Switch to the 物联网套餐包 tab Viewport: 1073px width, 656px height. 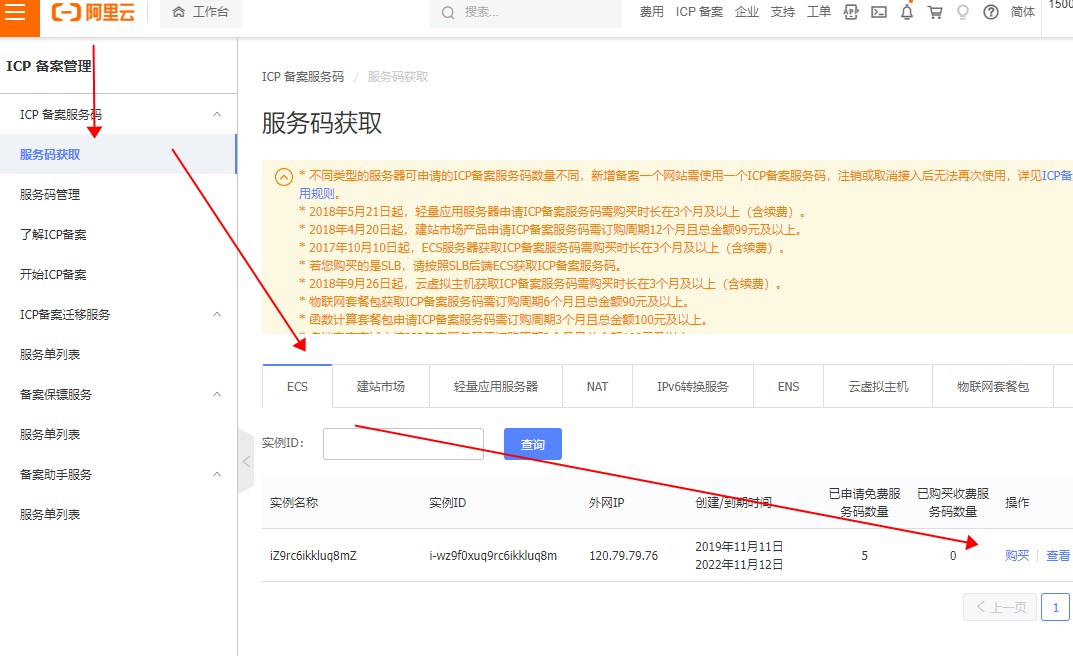pos(993,386)
